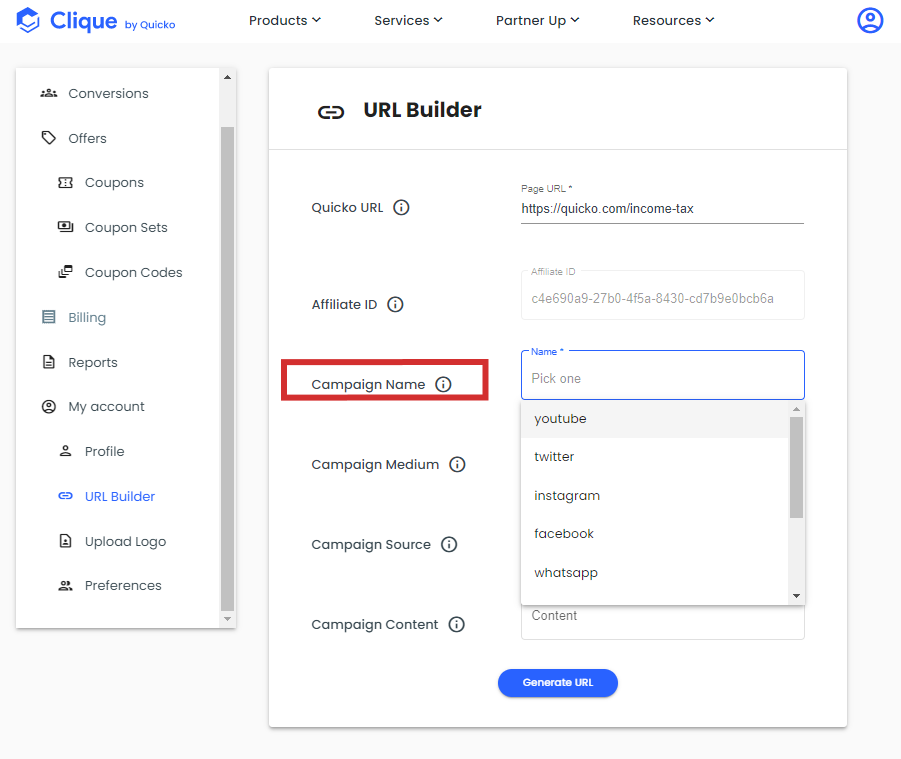Click the Upload Logo file icon
The image size is (901, 759).
(x=66, y=541)
